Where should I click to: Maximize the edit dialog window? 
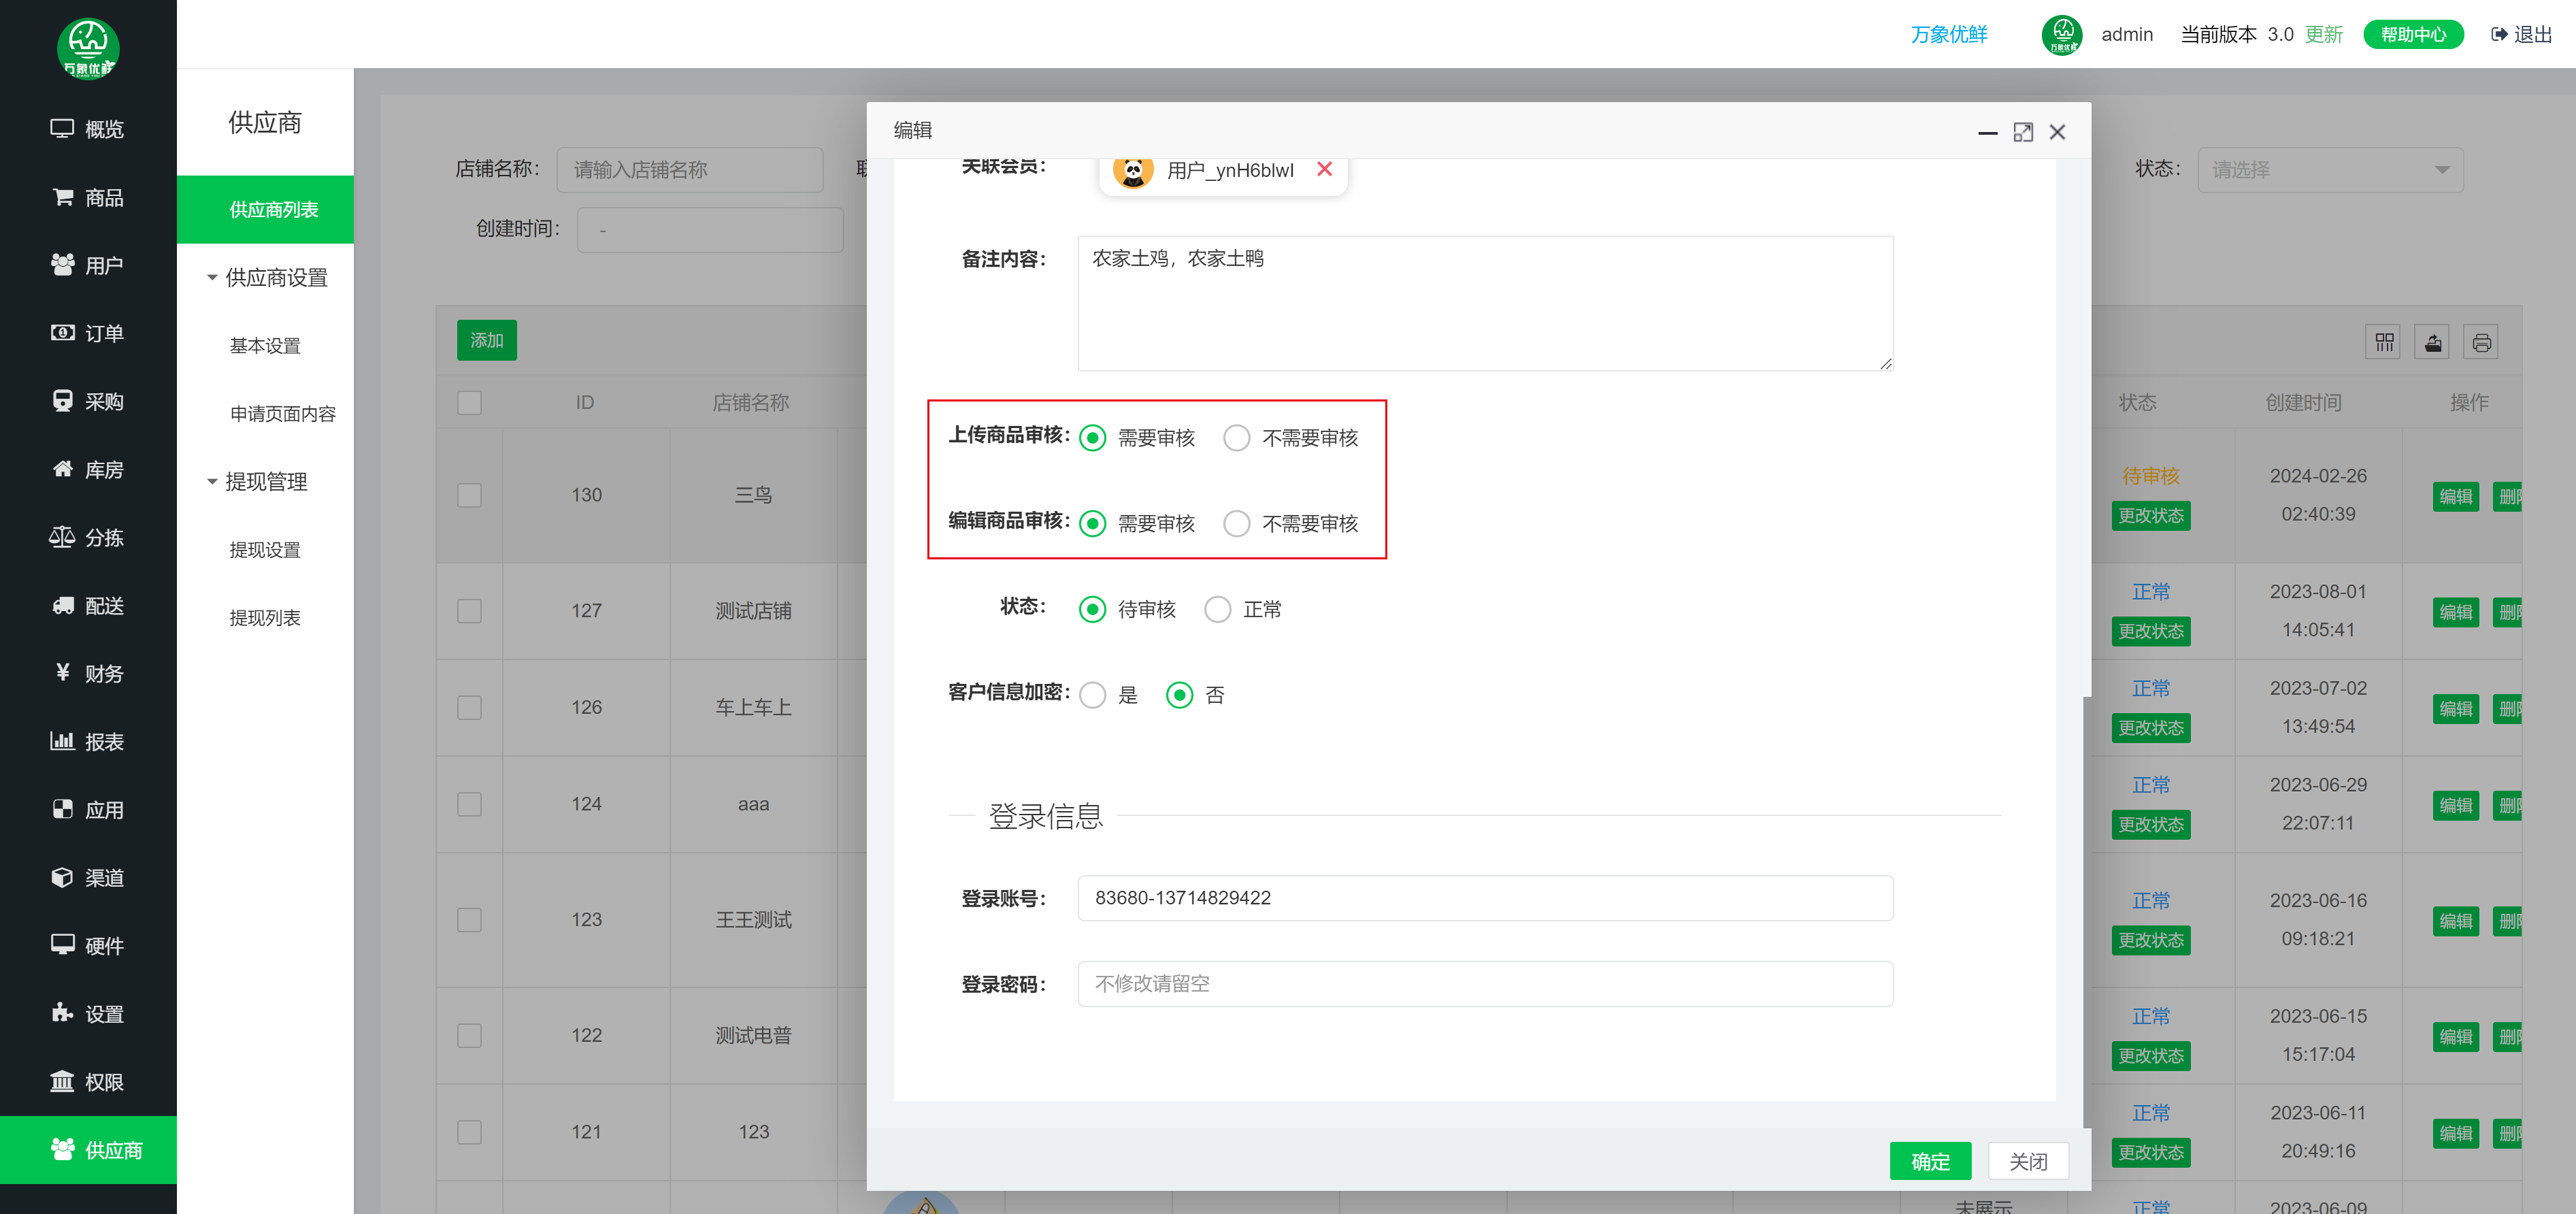[2022, 132]
